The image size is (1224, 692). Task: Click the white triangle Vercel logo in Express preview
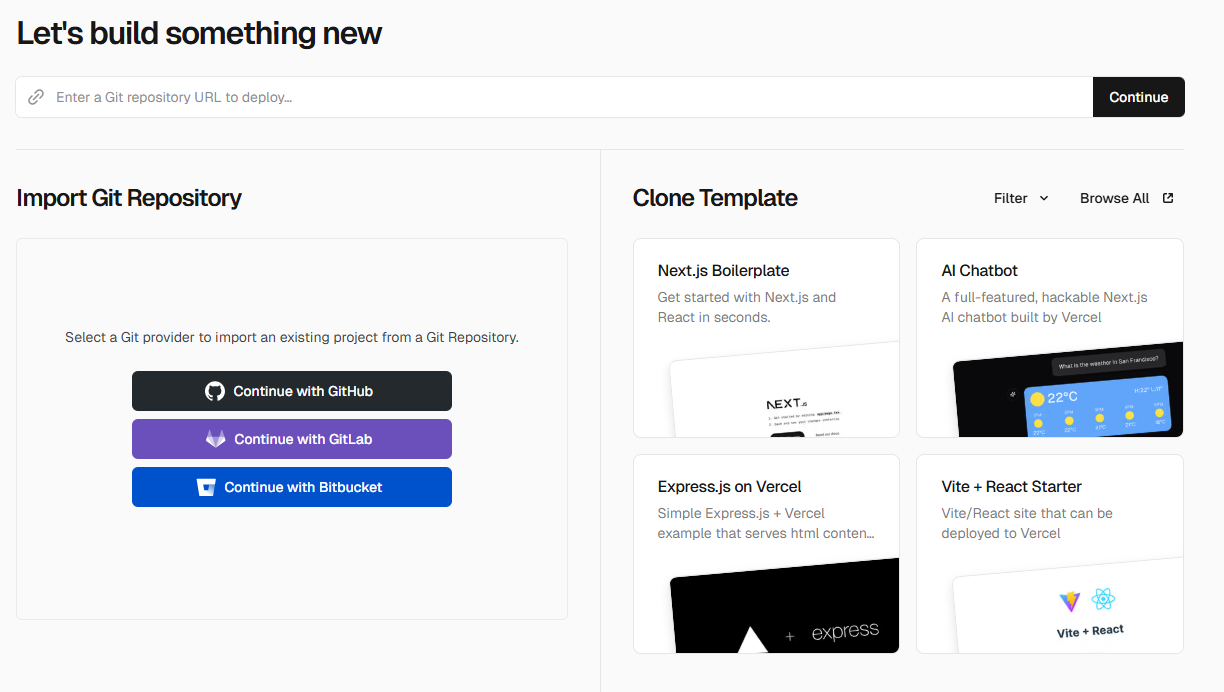[x=752, y=640]
